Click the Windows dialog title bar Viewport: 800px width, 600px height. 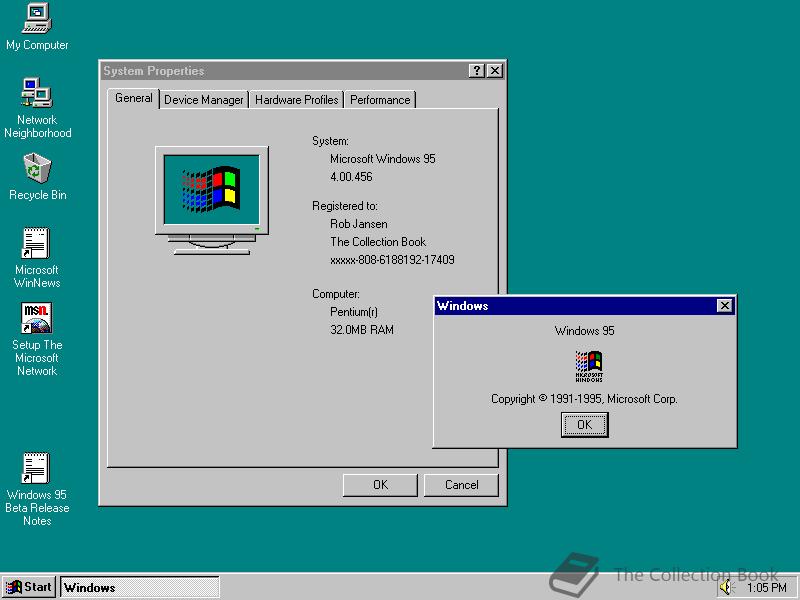click(x=584, y=306)
